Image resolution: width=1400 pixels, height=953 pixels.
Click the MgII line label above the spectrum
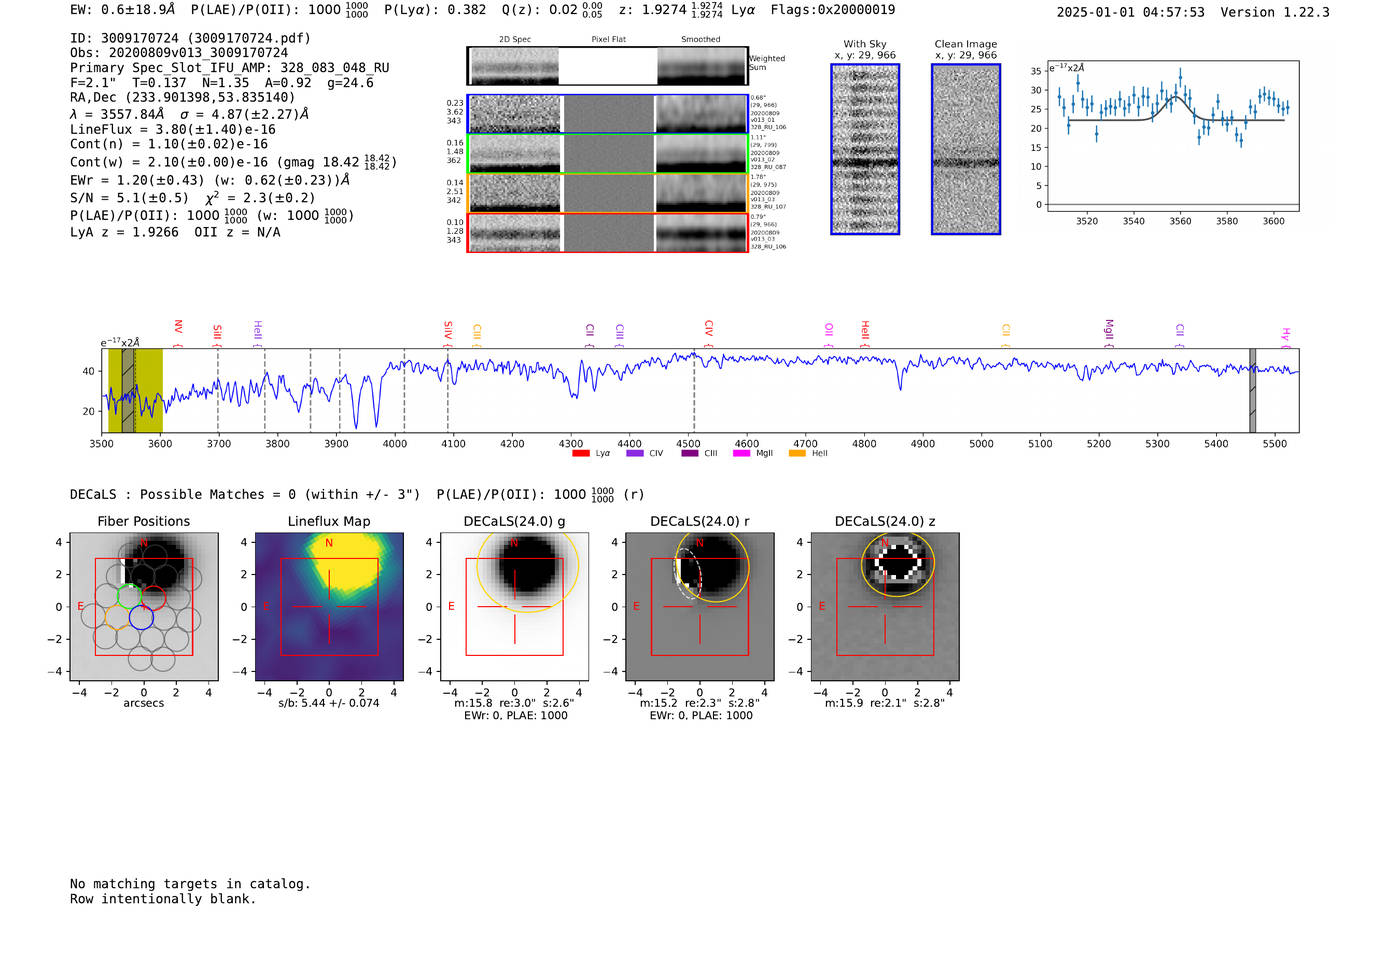(1108, 329)
